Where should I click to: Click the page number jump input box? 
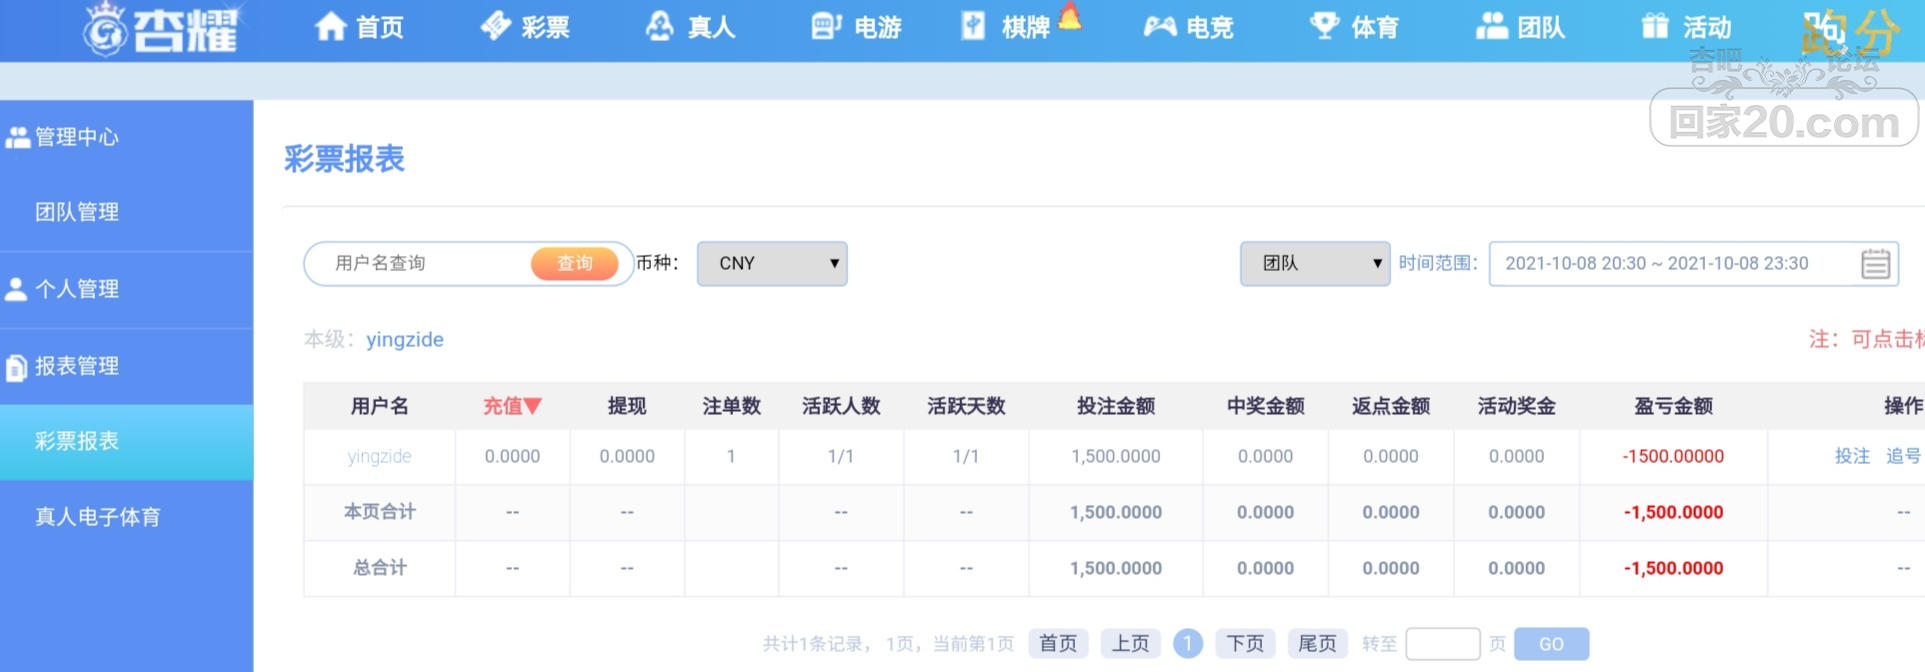[1442, 644]
